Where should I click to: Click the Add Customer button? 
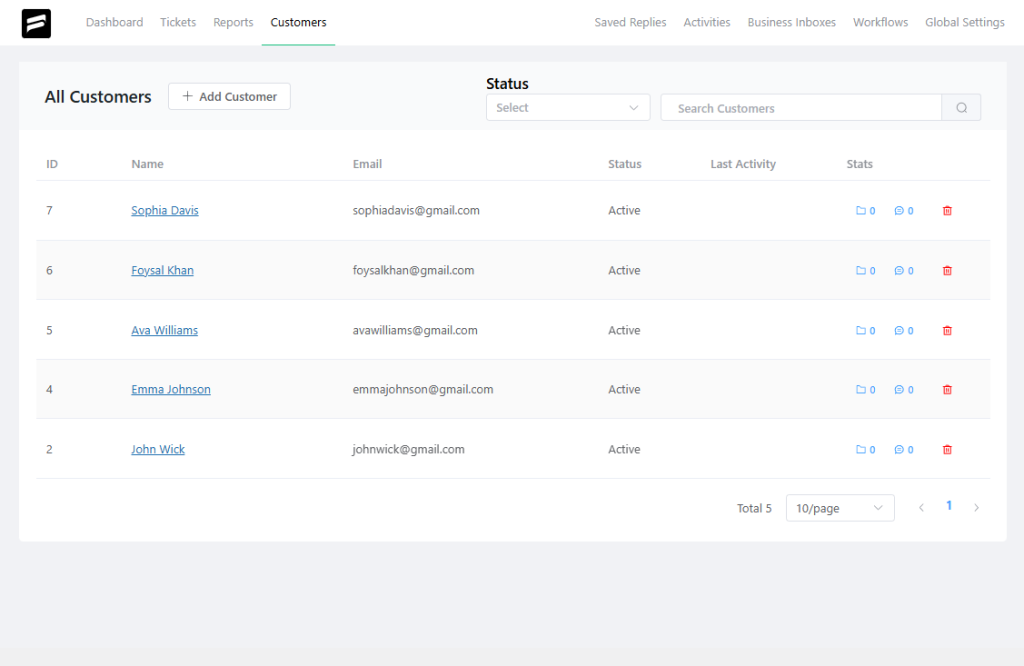pyautogui.click(x=229, y=97)
